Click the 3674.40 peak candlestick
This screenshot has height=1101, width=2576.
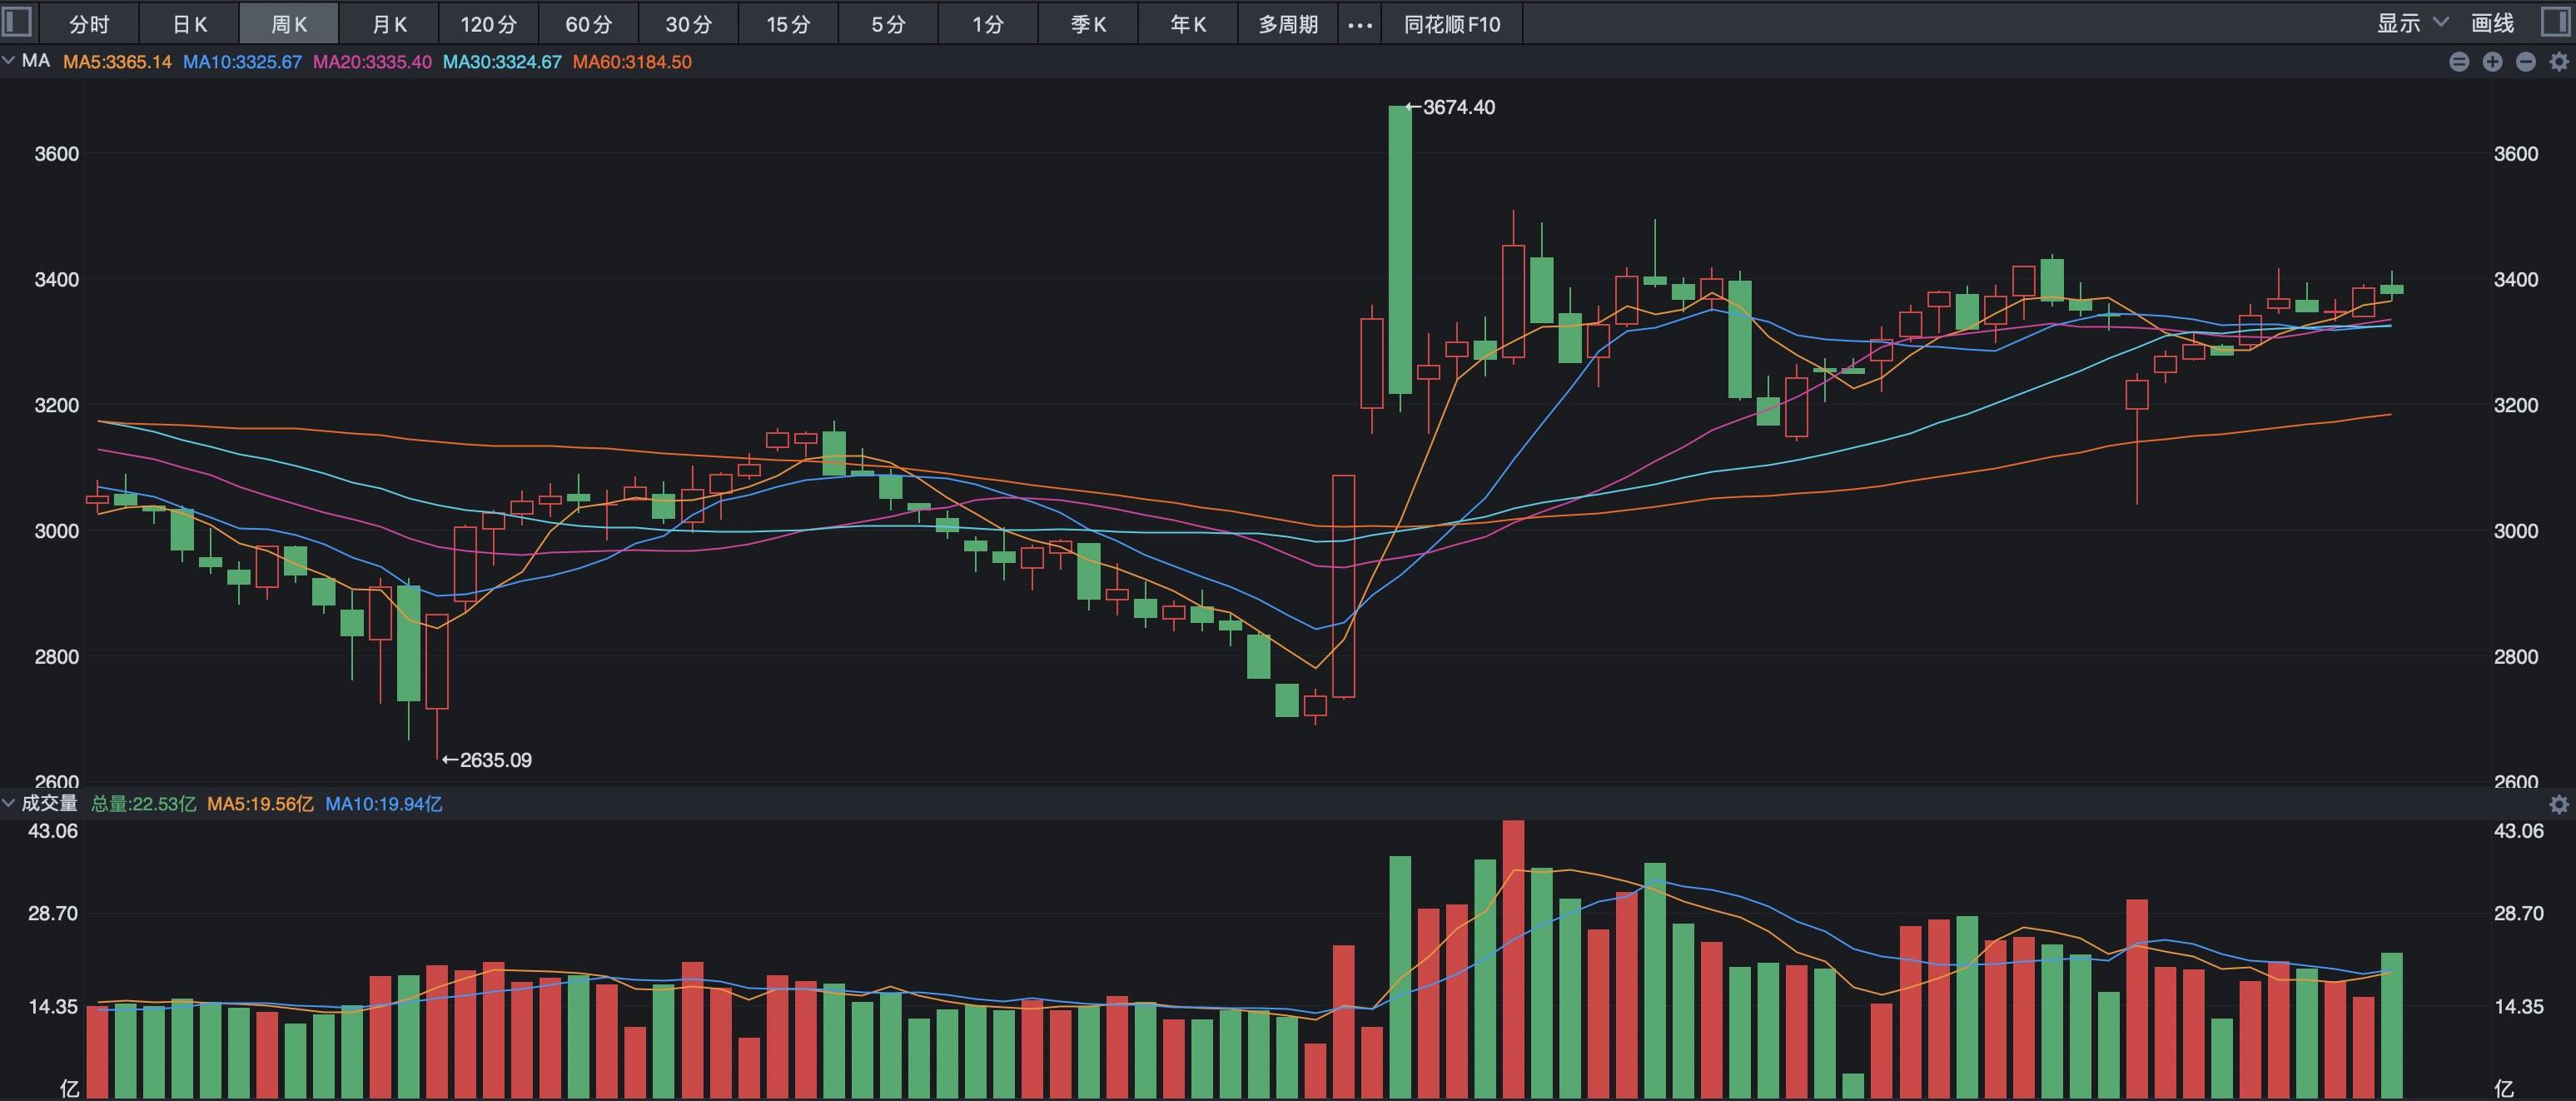1400,250
